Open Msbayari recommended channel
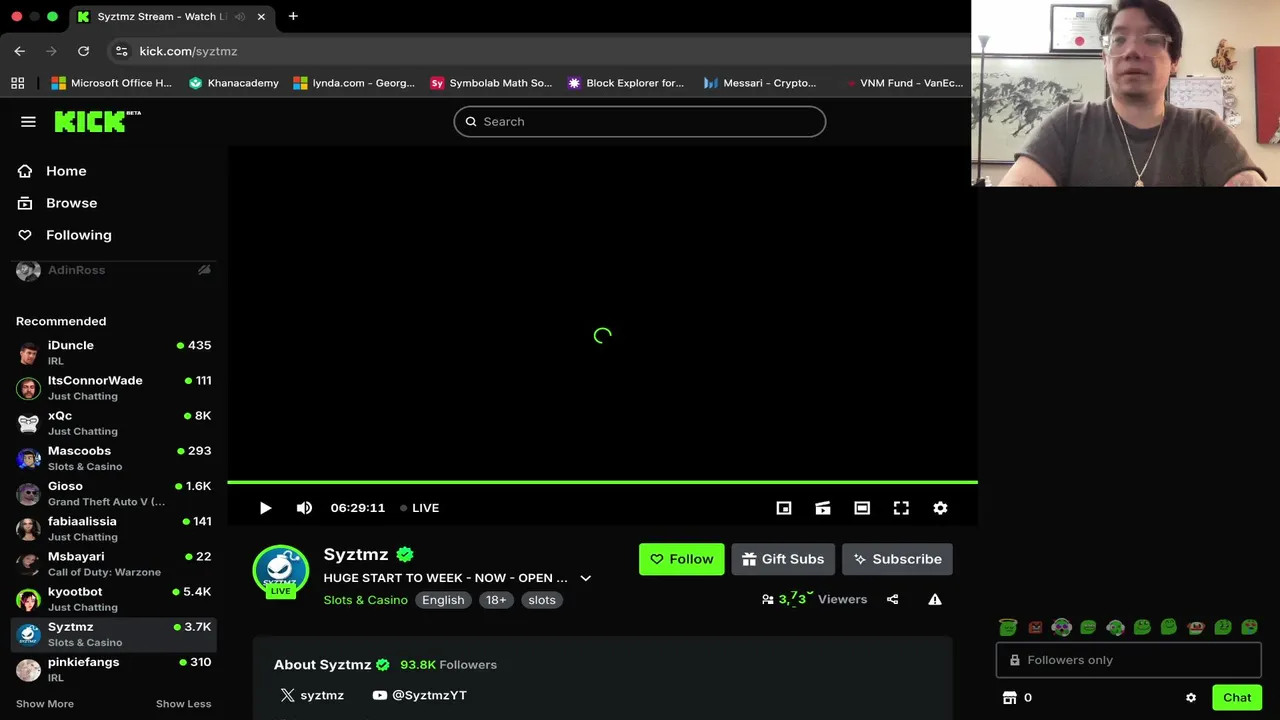1280x720 pixels. pyautogui.click(x=115, y=563)
